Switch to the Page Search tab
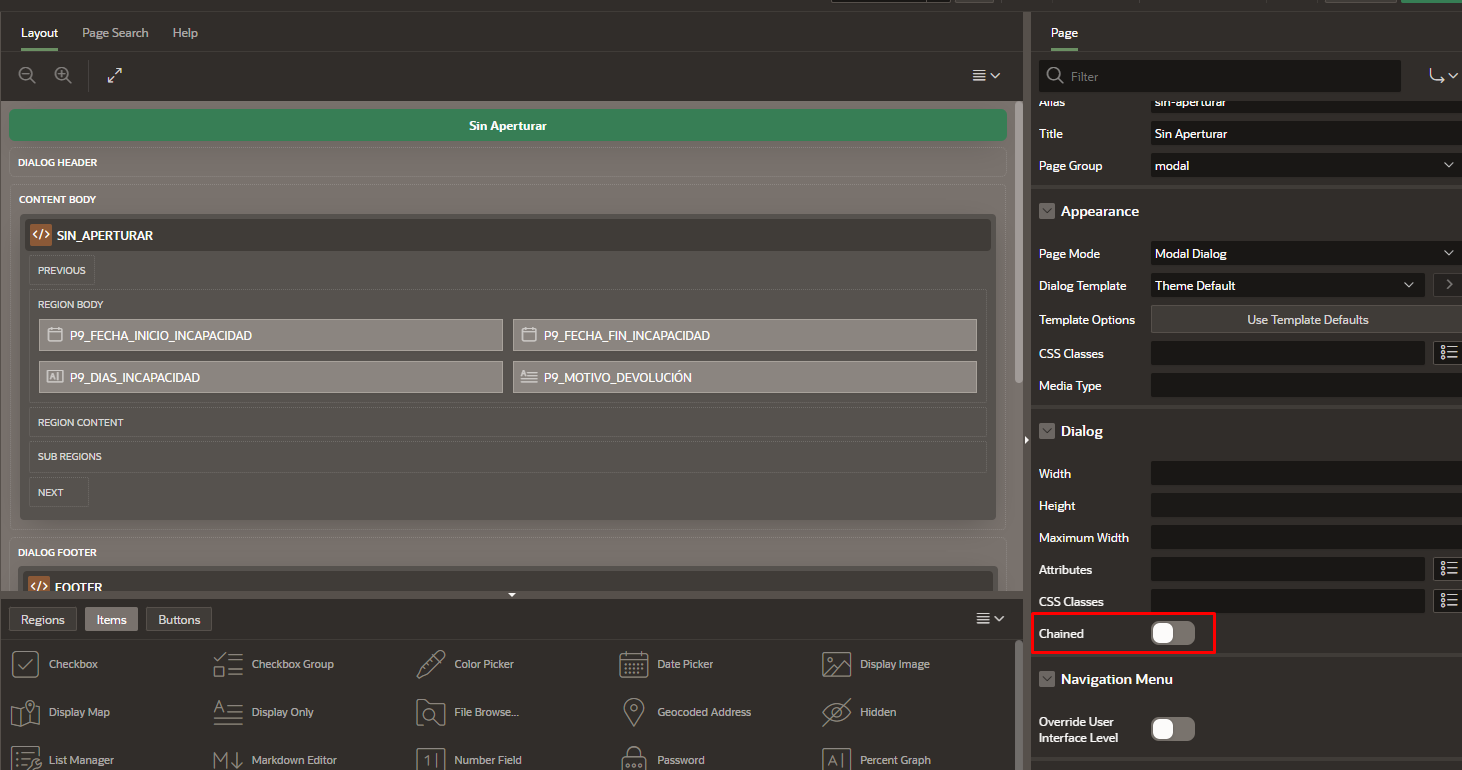 coord(114,32)
